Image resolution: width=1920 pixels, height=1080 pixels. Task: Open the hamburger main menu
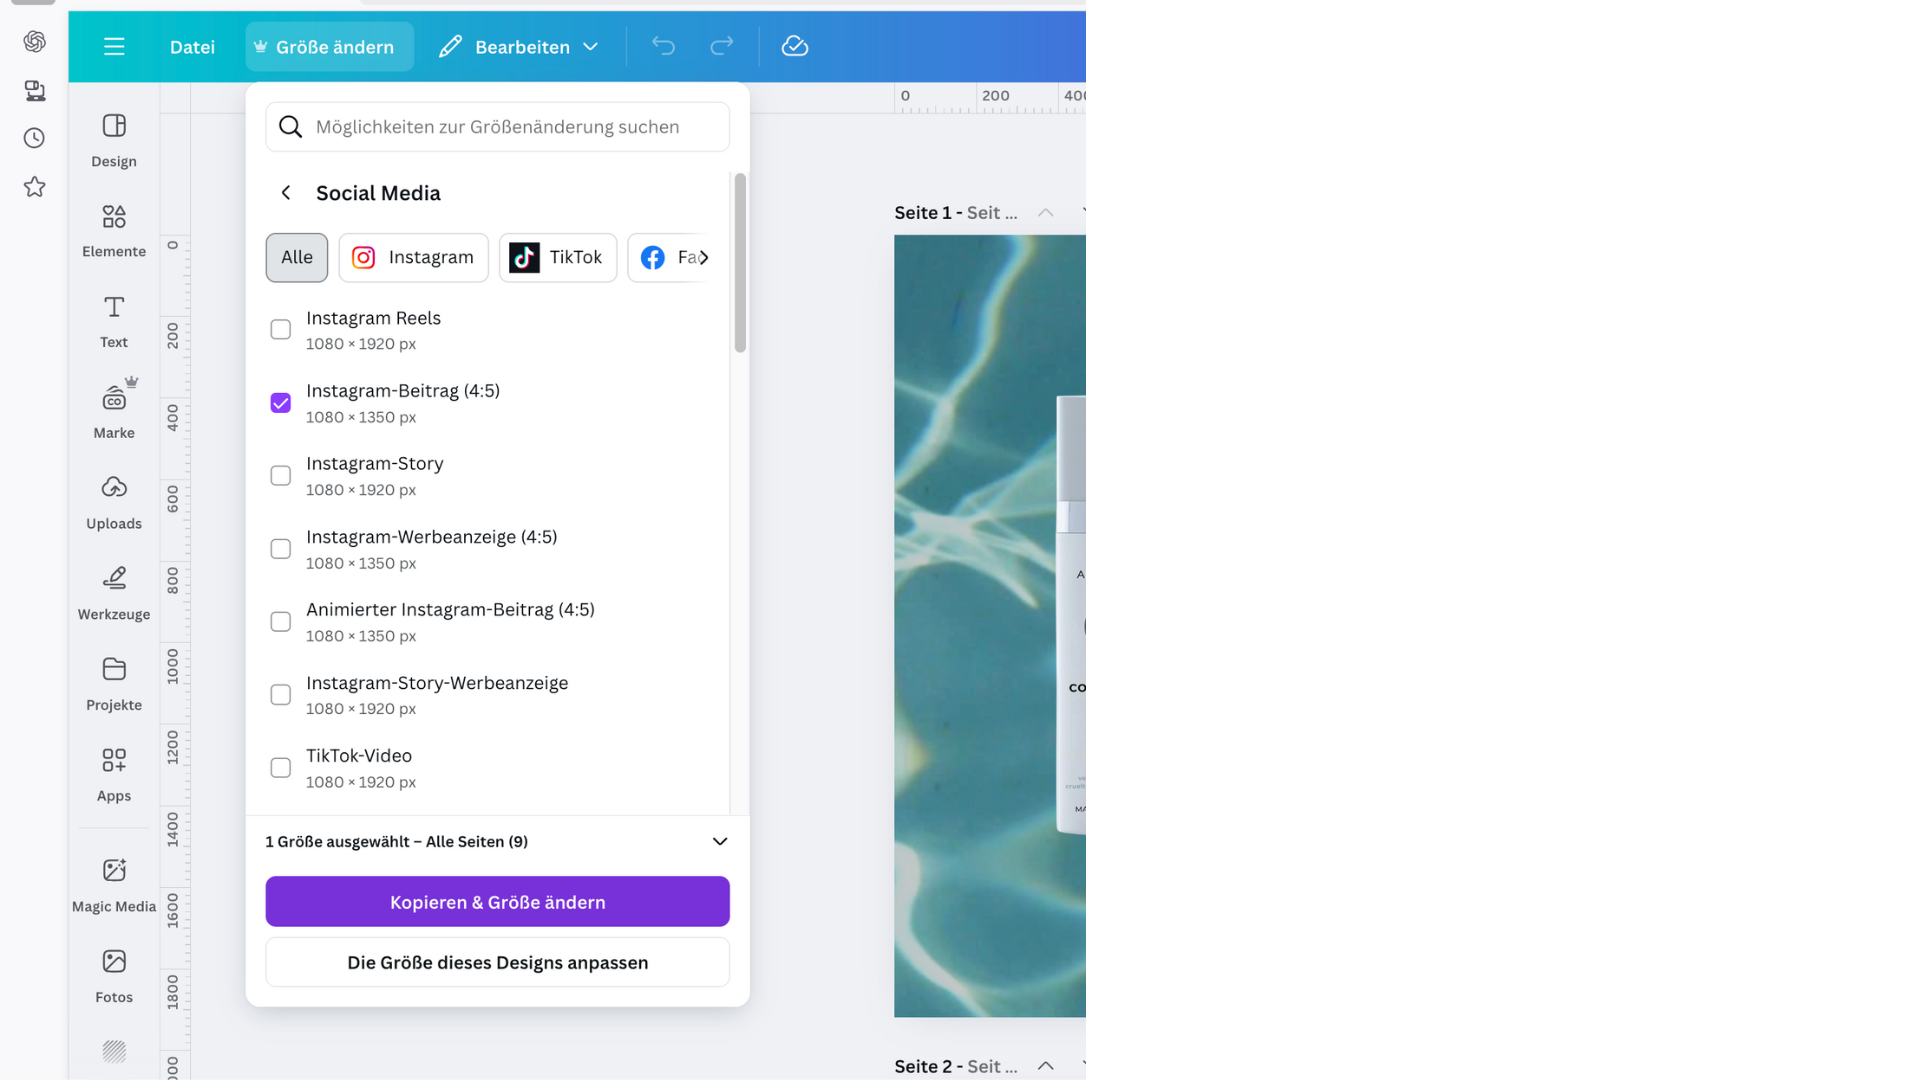pos(114,46)
